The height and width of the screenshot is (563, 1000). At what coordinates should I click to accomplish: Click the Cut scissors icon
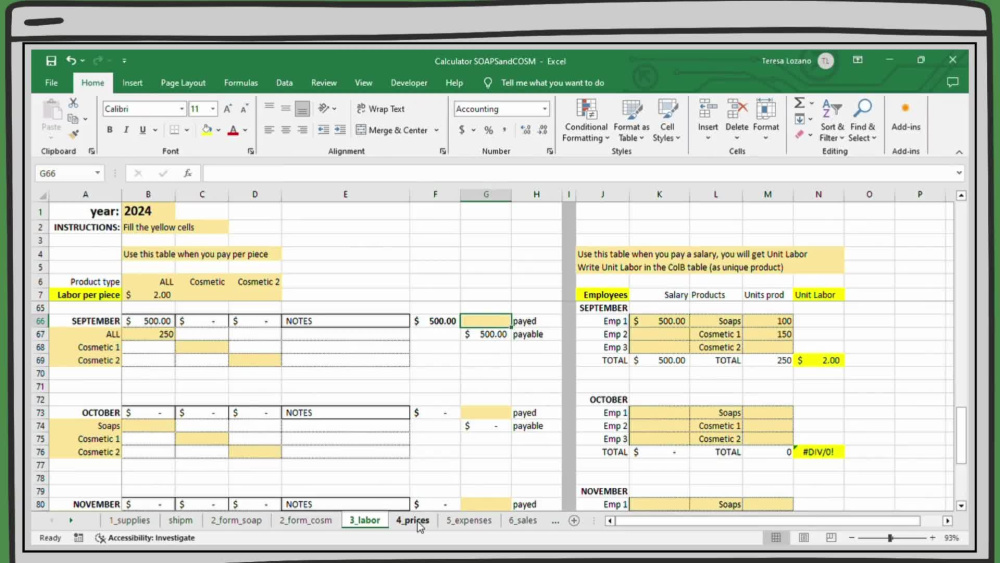73,103
